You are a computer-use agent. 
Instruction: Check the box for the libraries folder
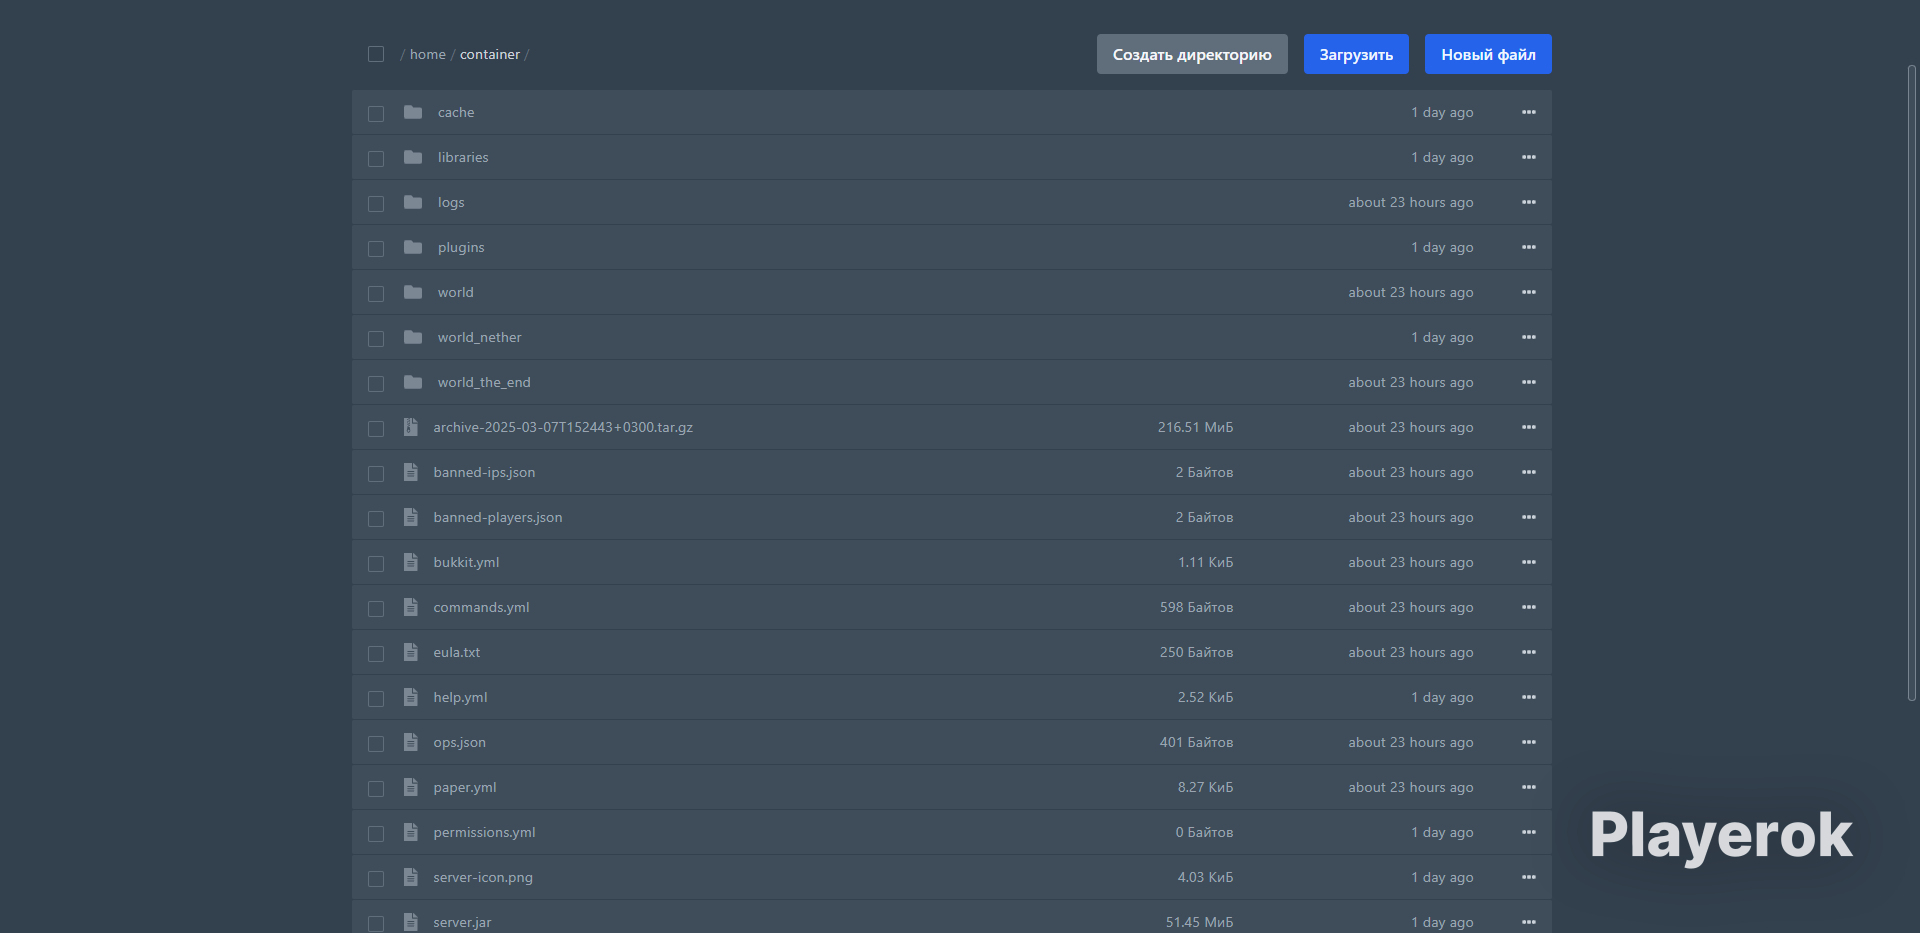376,159
